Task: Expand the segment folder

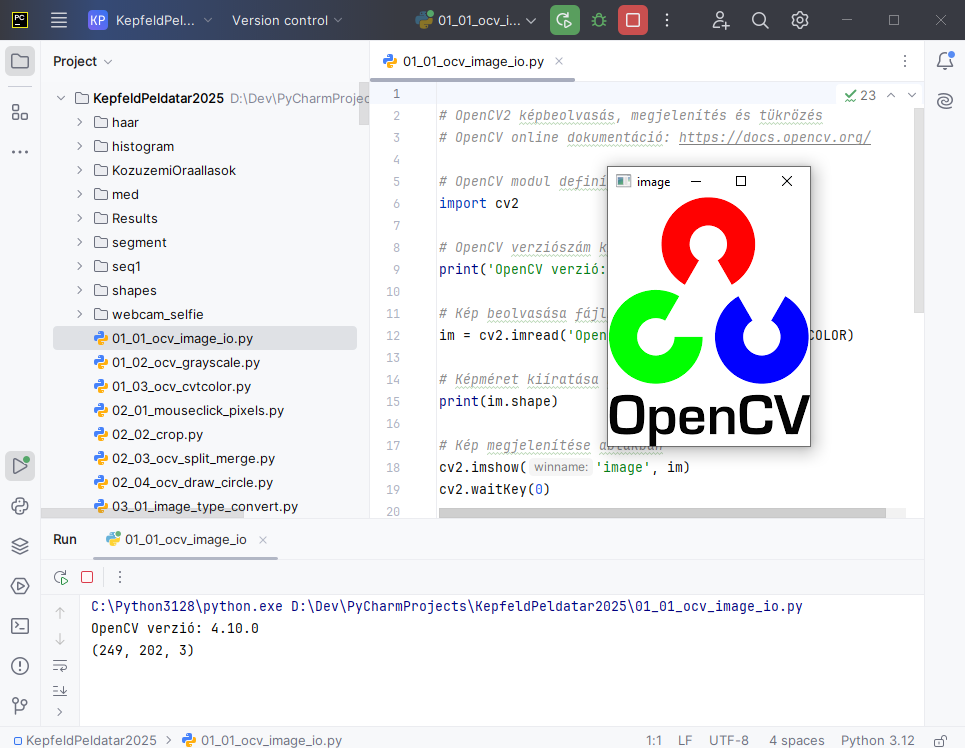Action: 79,242
